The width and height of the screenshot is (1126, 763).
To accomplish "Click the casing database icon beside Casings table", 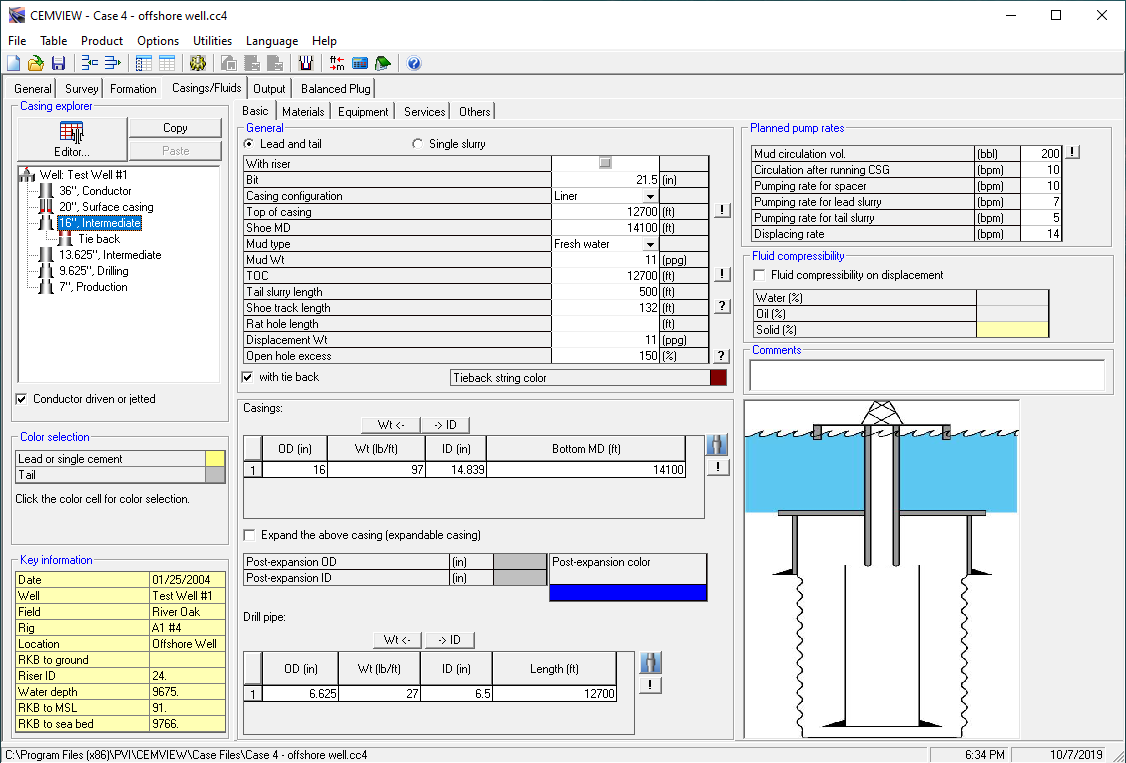I will (x=716, y=445).
